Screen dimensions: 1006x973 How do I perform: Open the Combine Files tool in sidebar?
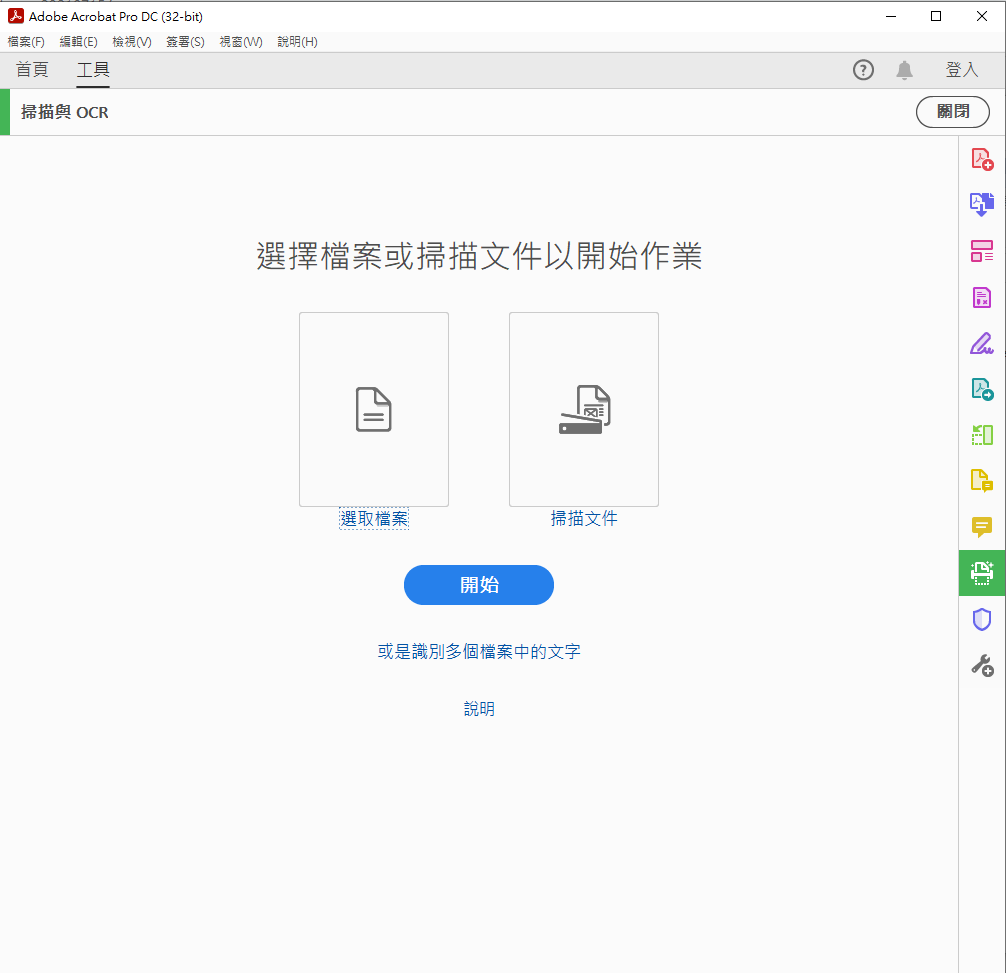coord(982,204)
